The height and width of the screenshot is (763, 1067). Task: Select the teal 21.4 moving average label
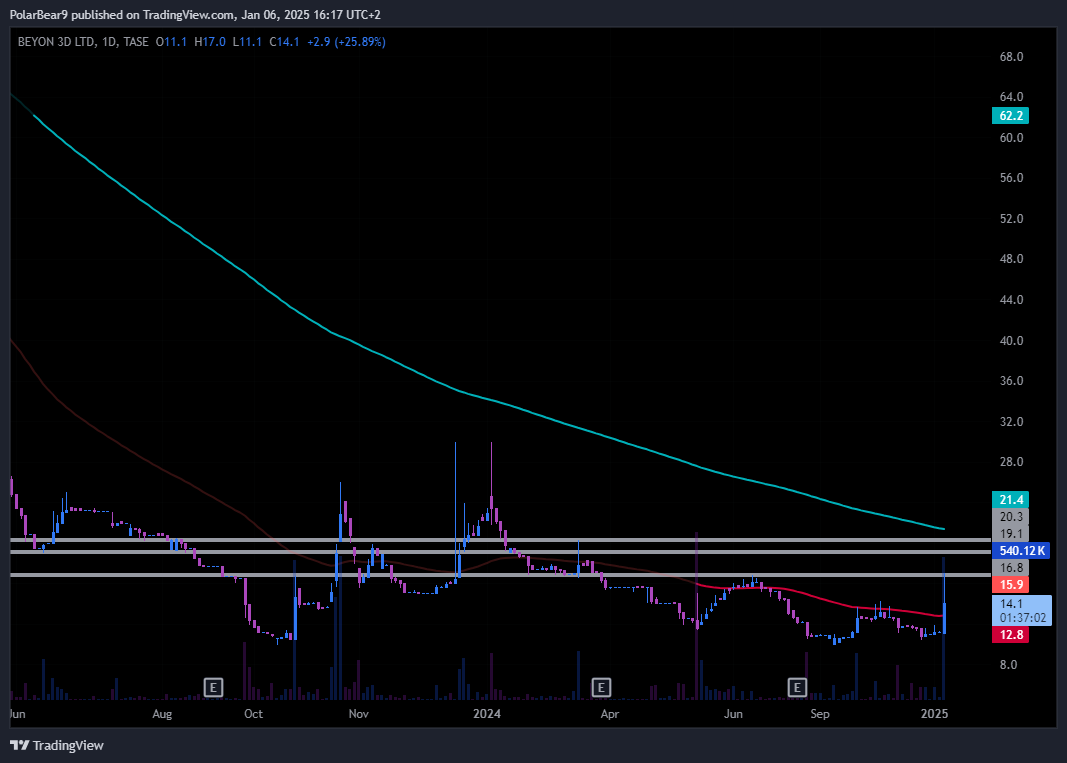pos(1012,499)
